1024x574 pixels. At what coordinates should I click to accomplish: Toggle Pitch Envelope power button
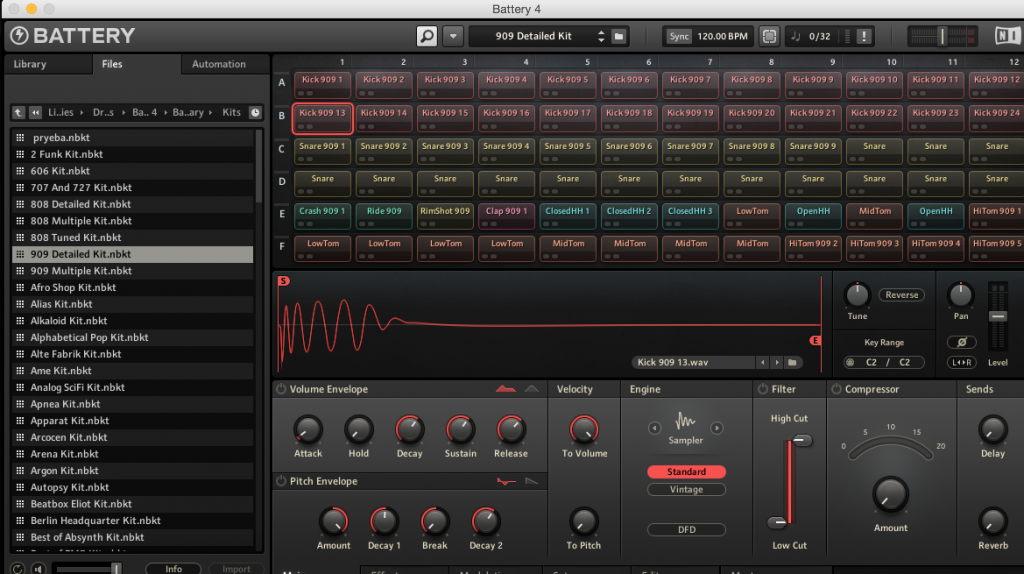[281, 481]
